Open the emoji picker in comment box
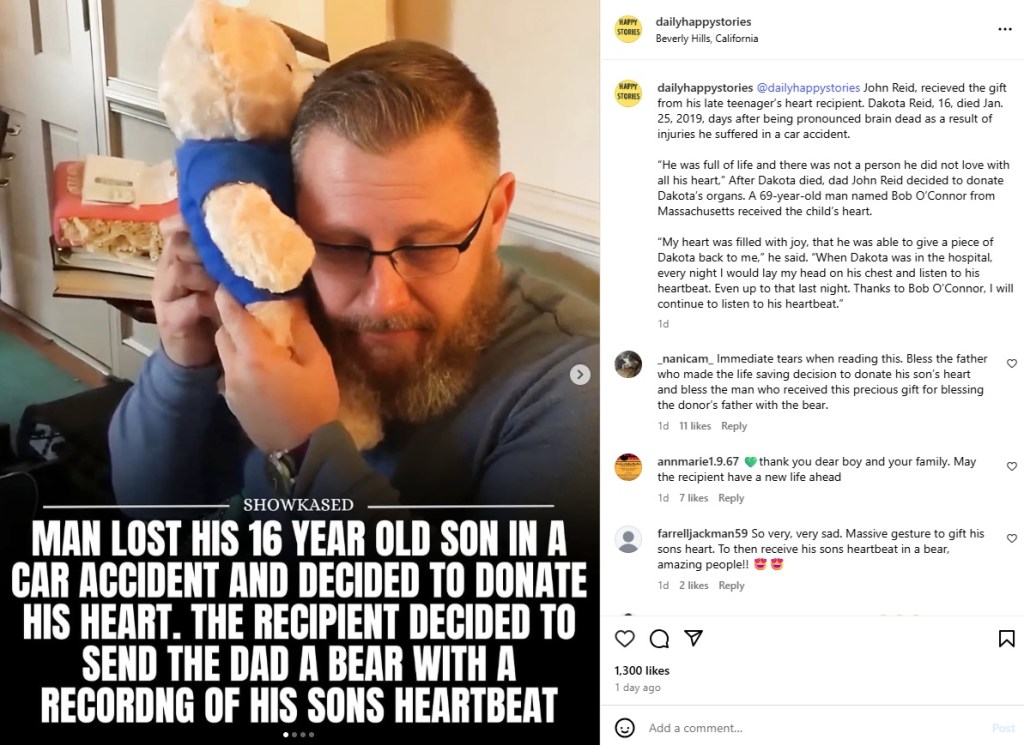Viewport: 1024px width, 745px height. pyautogui.click(x=625, y=727)
